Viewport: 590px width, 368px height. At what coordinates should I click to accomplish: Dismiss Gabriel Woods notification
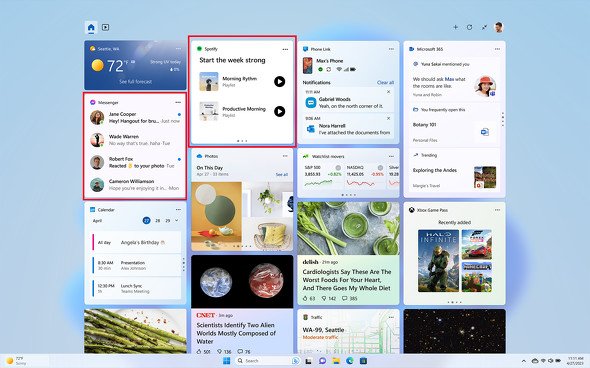tap(389, 92)
